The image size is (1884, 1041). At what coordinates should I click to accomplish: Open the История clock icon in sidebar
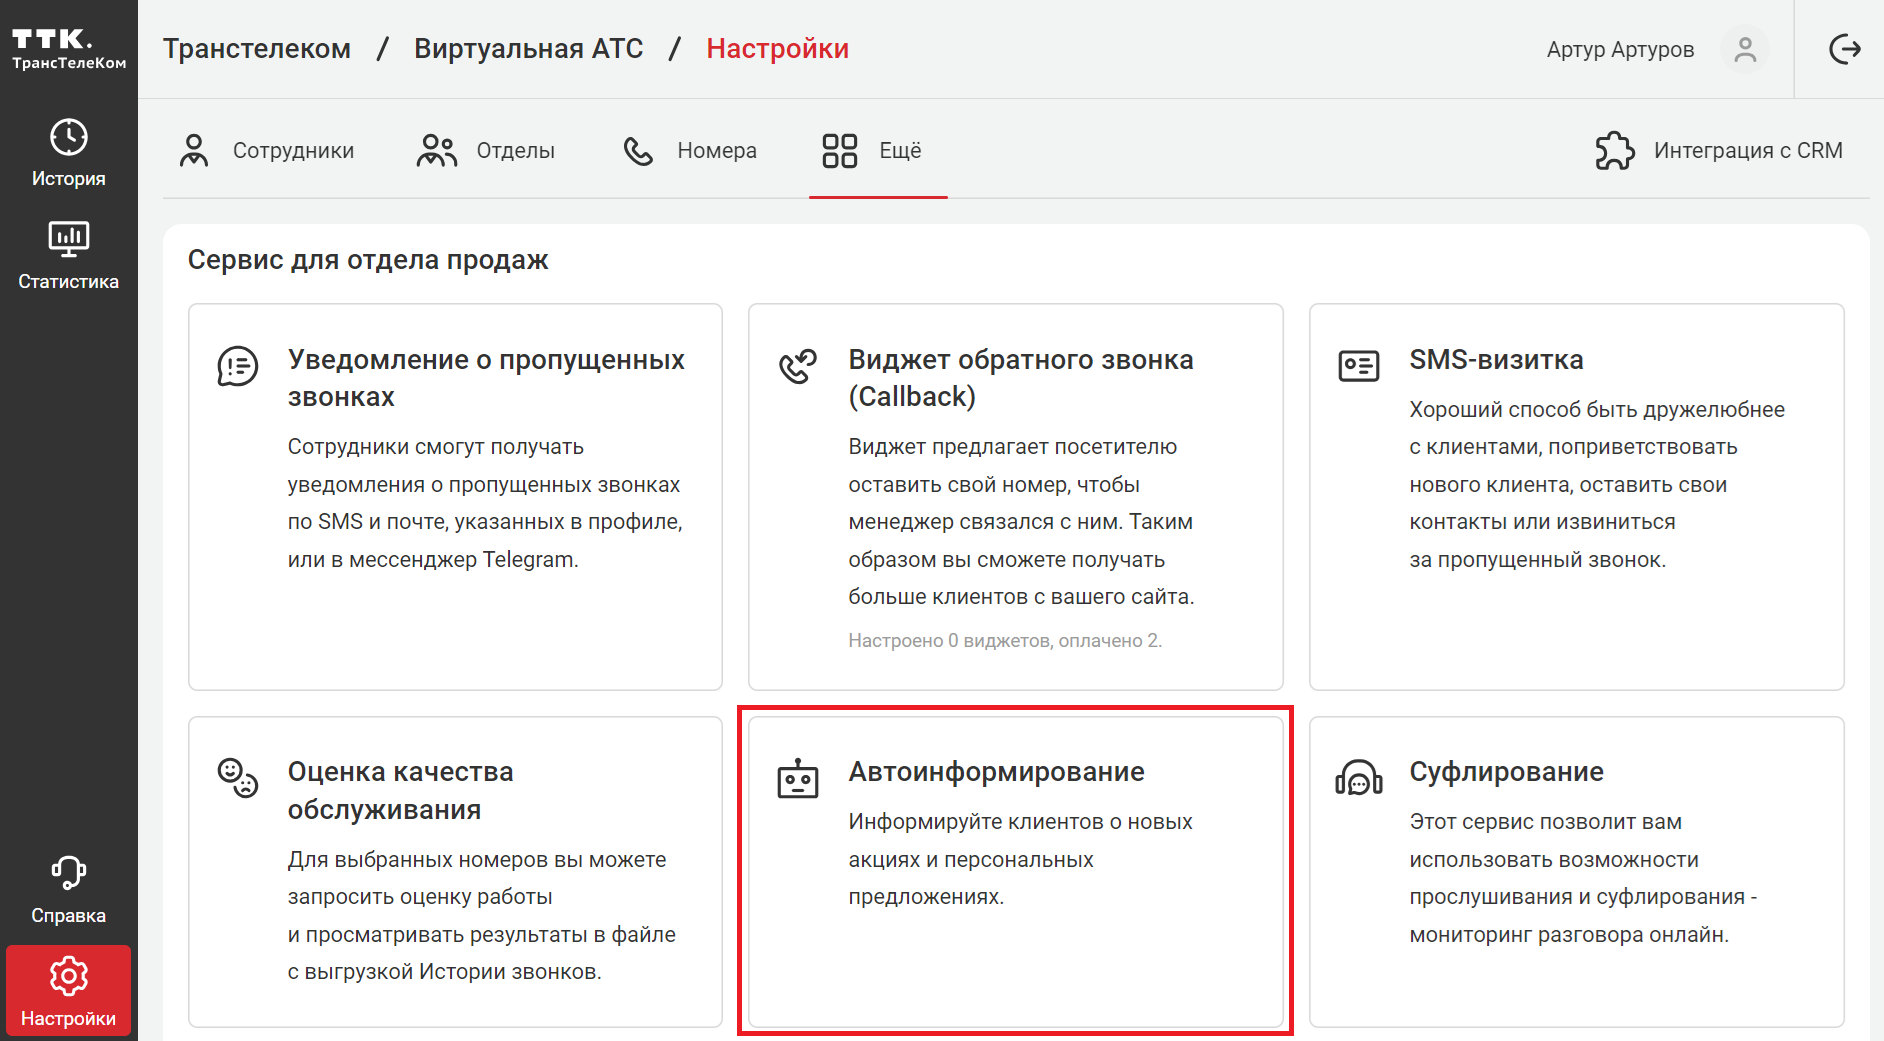[x=68, y=138]
